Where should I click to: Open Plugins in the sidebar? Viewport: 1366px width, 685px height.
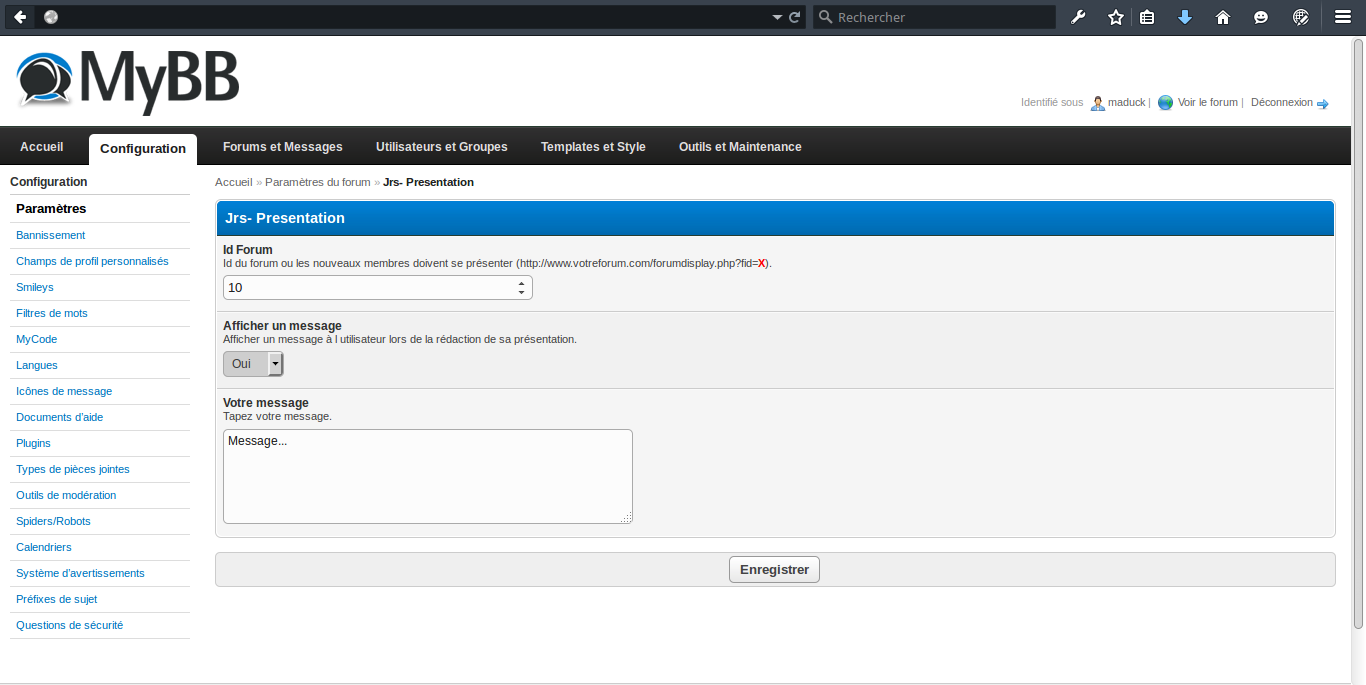pyautogui.click(x=33, y=443)
